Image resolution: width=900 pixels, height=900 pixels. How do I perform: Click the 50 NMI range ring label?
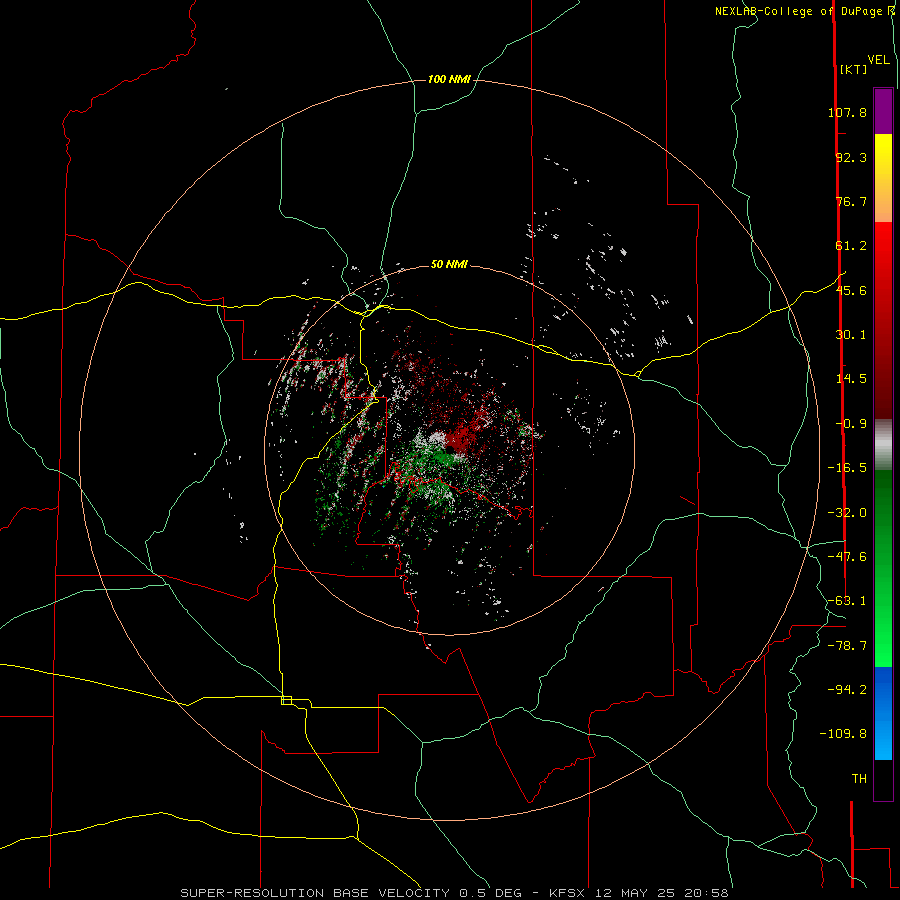(449, 264)
